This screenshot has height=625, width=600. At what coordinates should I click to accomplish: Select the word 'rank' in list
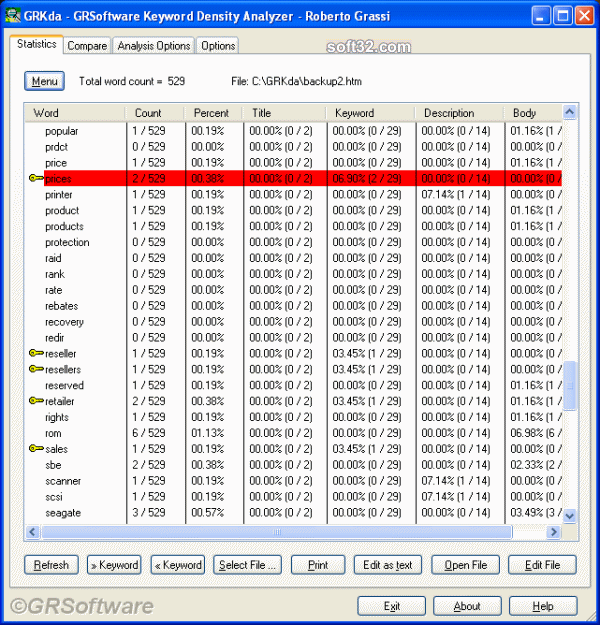click(55, 274)
